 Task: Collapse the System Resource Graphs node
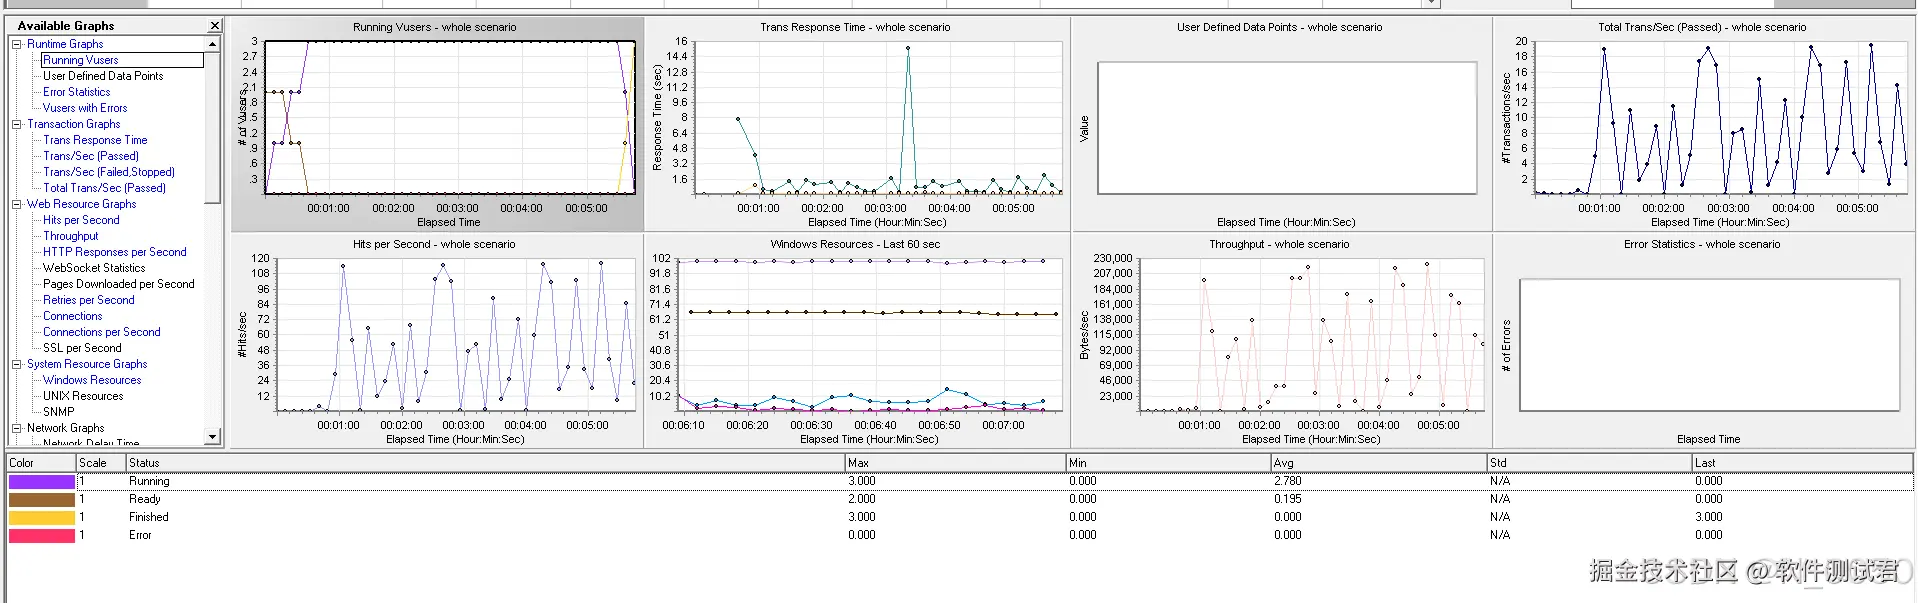click(x=16, y=364)
